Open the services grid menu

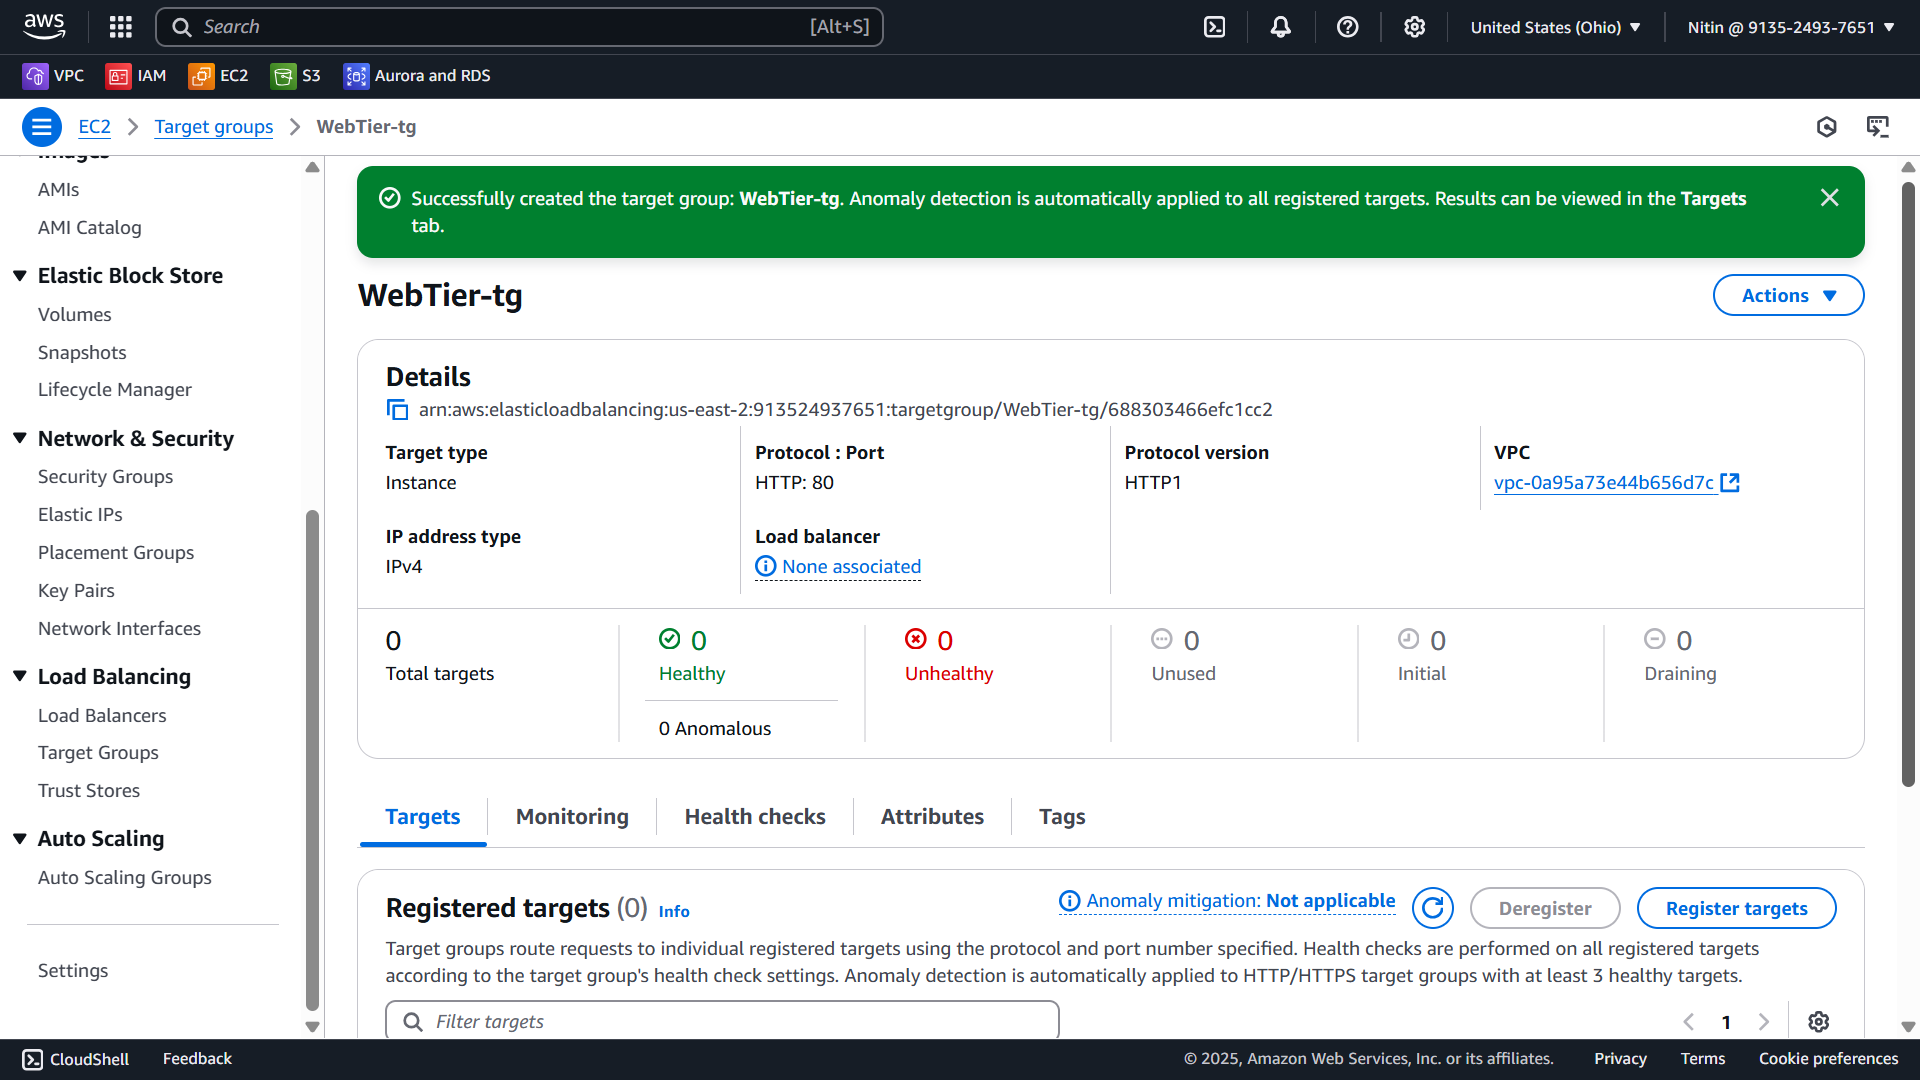(121, 27)
